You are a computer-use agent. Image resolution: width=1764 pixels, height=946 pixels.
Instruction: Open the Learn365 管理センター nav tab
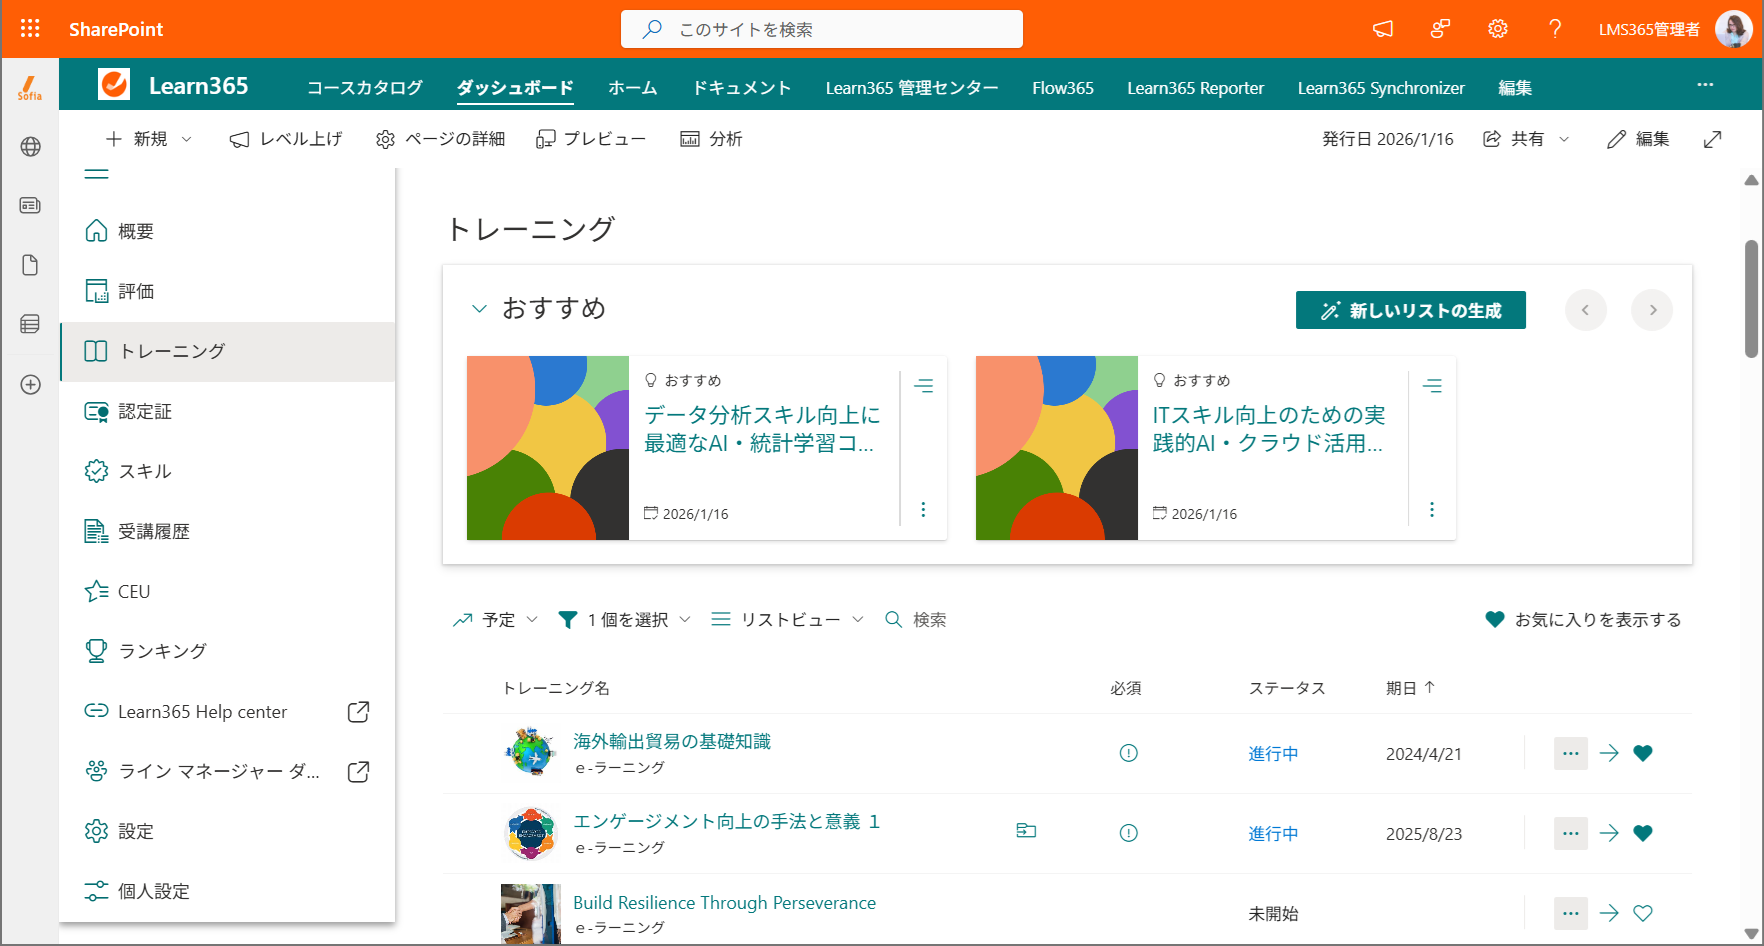click(912, 88)
